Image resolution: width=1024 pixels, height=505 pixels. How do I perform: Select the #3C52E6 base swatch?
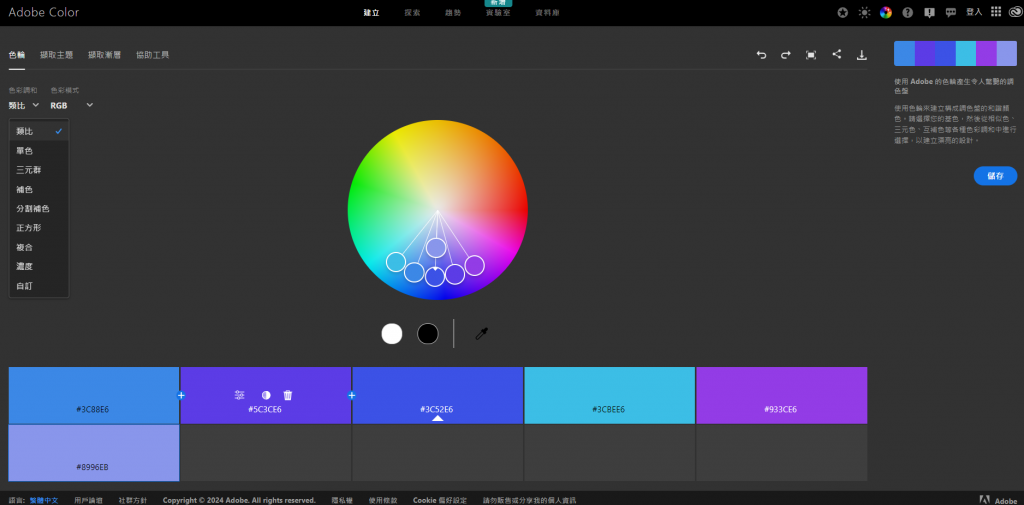[438, 395]
